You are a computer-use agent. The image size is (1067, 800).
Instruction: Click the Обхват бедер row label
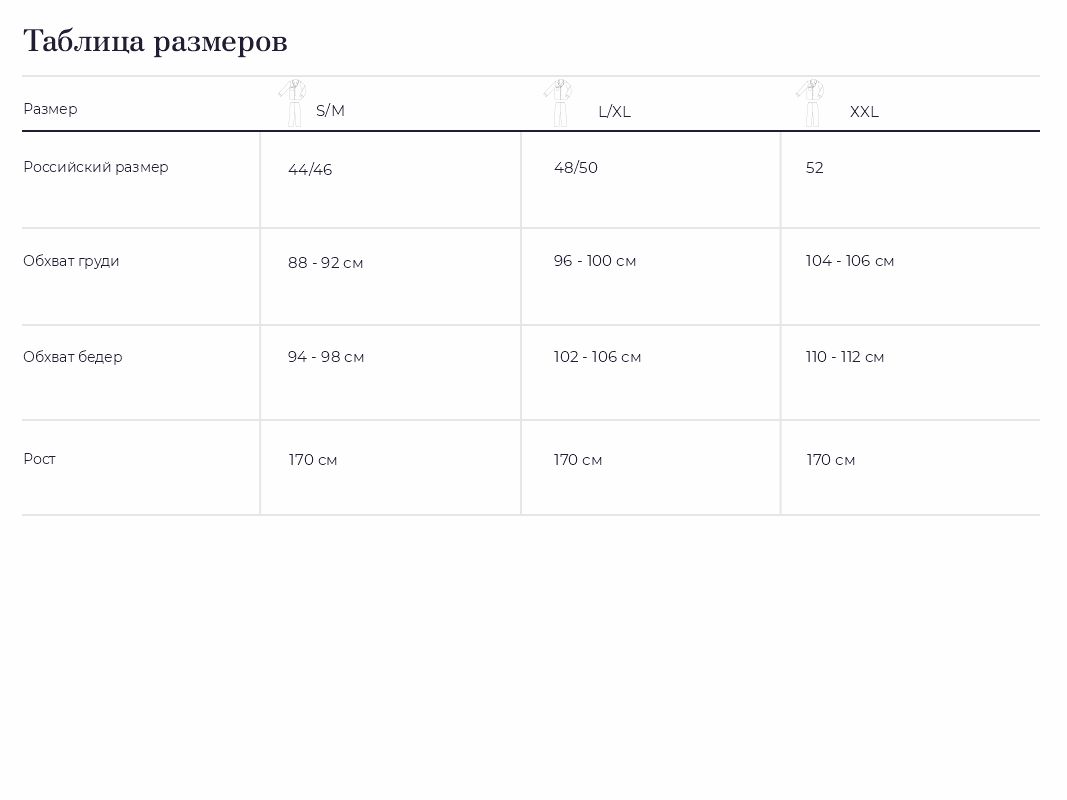73,356
